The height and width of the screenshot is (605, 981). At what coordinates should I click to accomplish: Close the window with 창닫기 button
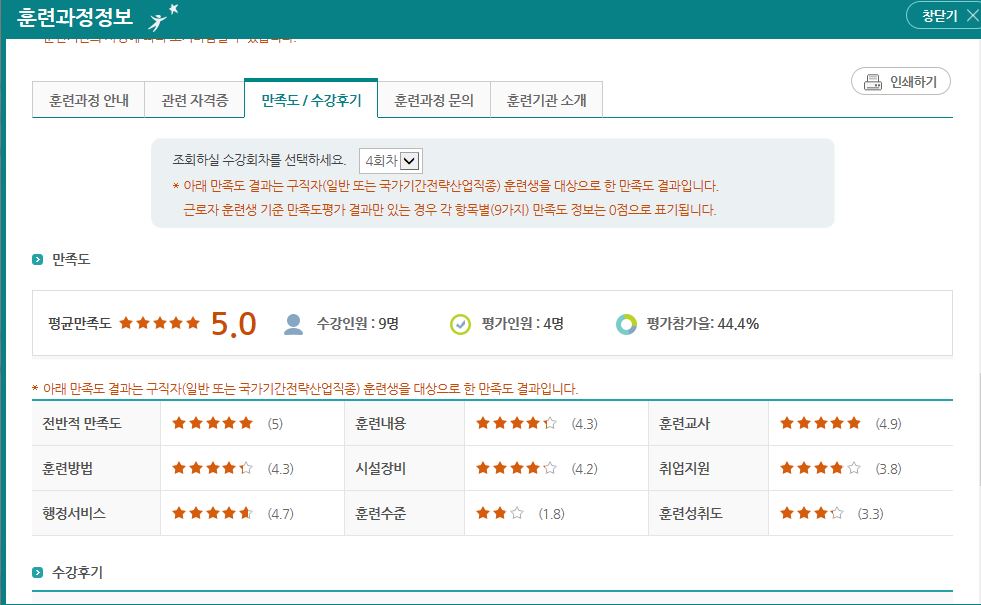[943, 16]
